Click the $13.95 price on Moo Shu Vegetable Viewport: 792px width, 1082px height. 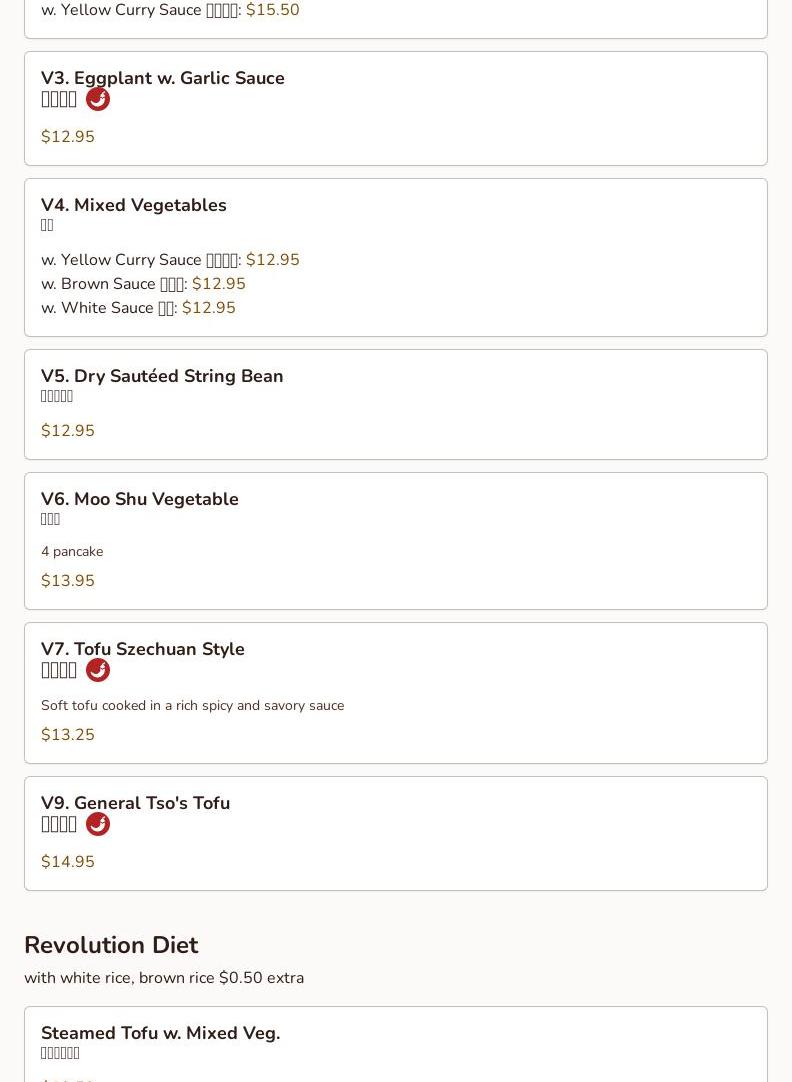pos(68,581)
